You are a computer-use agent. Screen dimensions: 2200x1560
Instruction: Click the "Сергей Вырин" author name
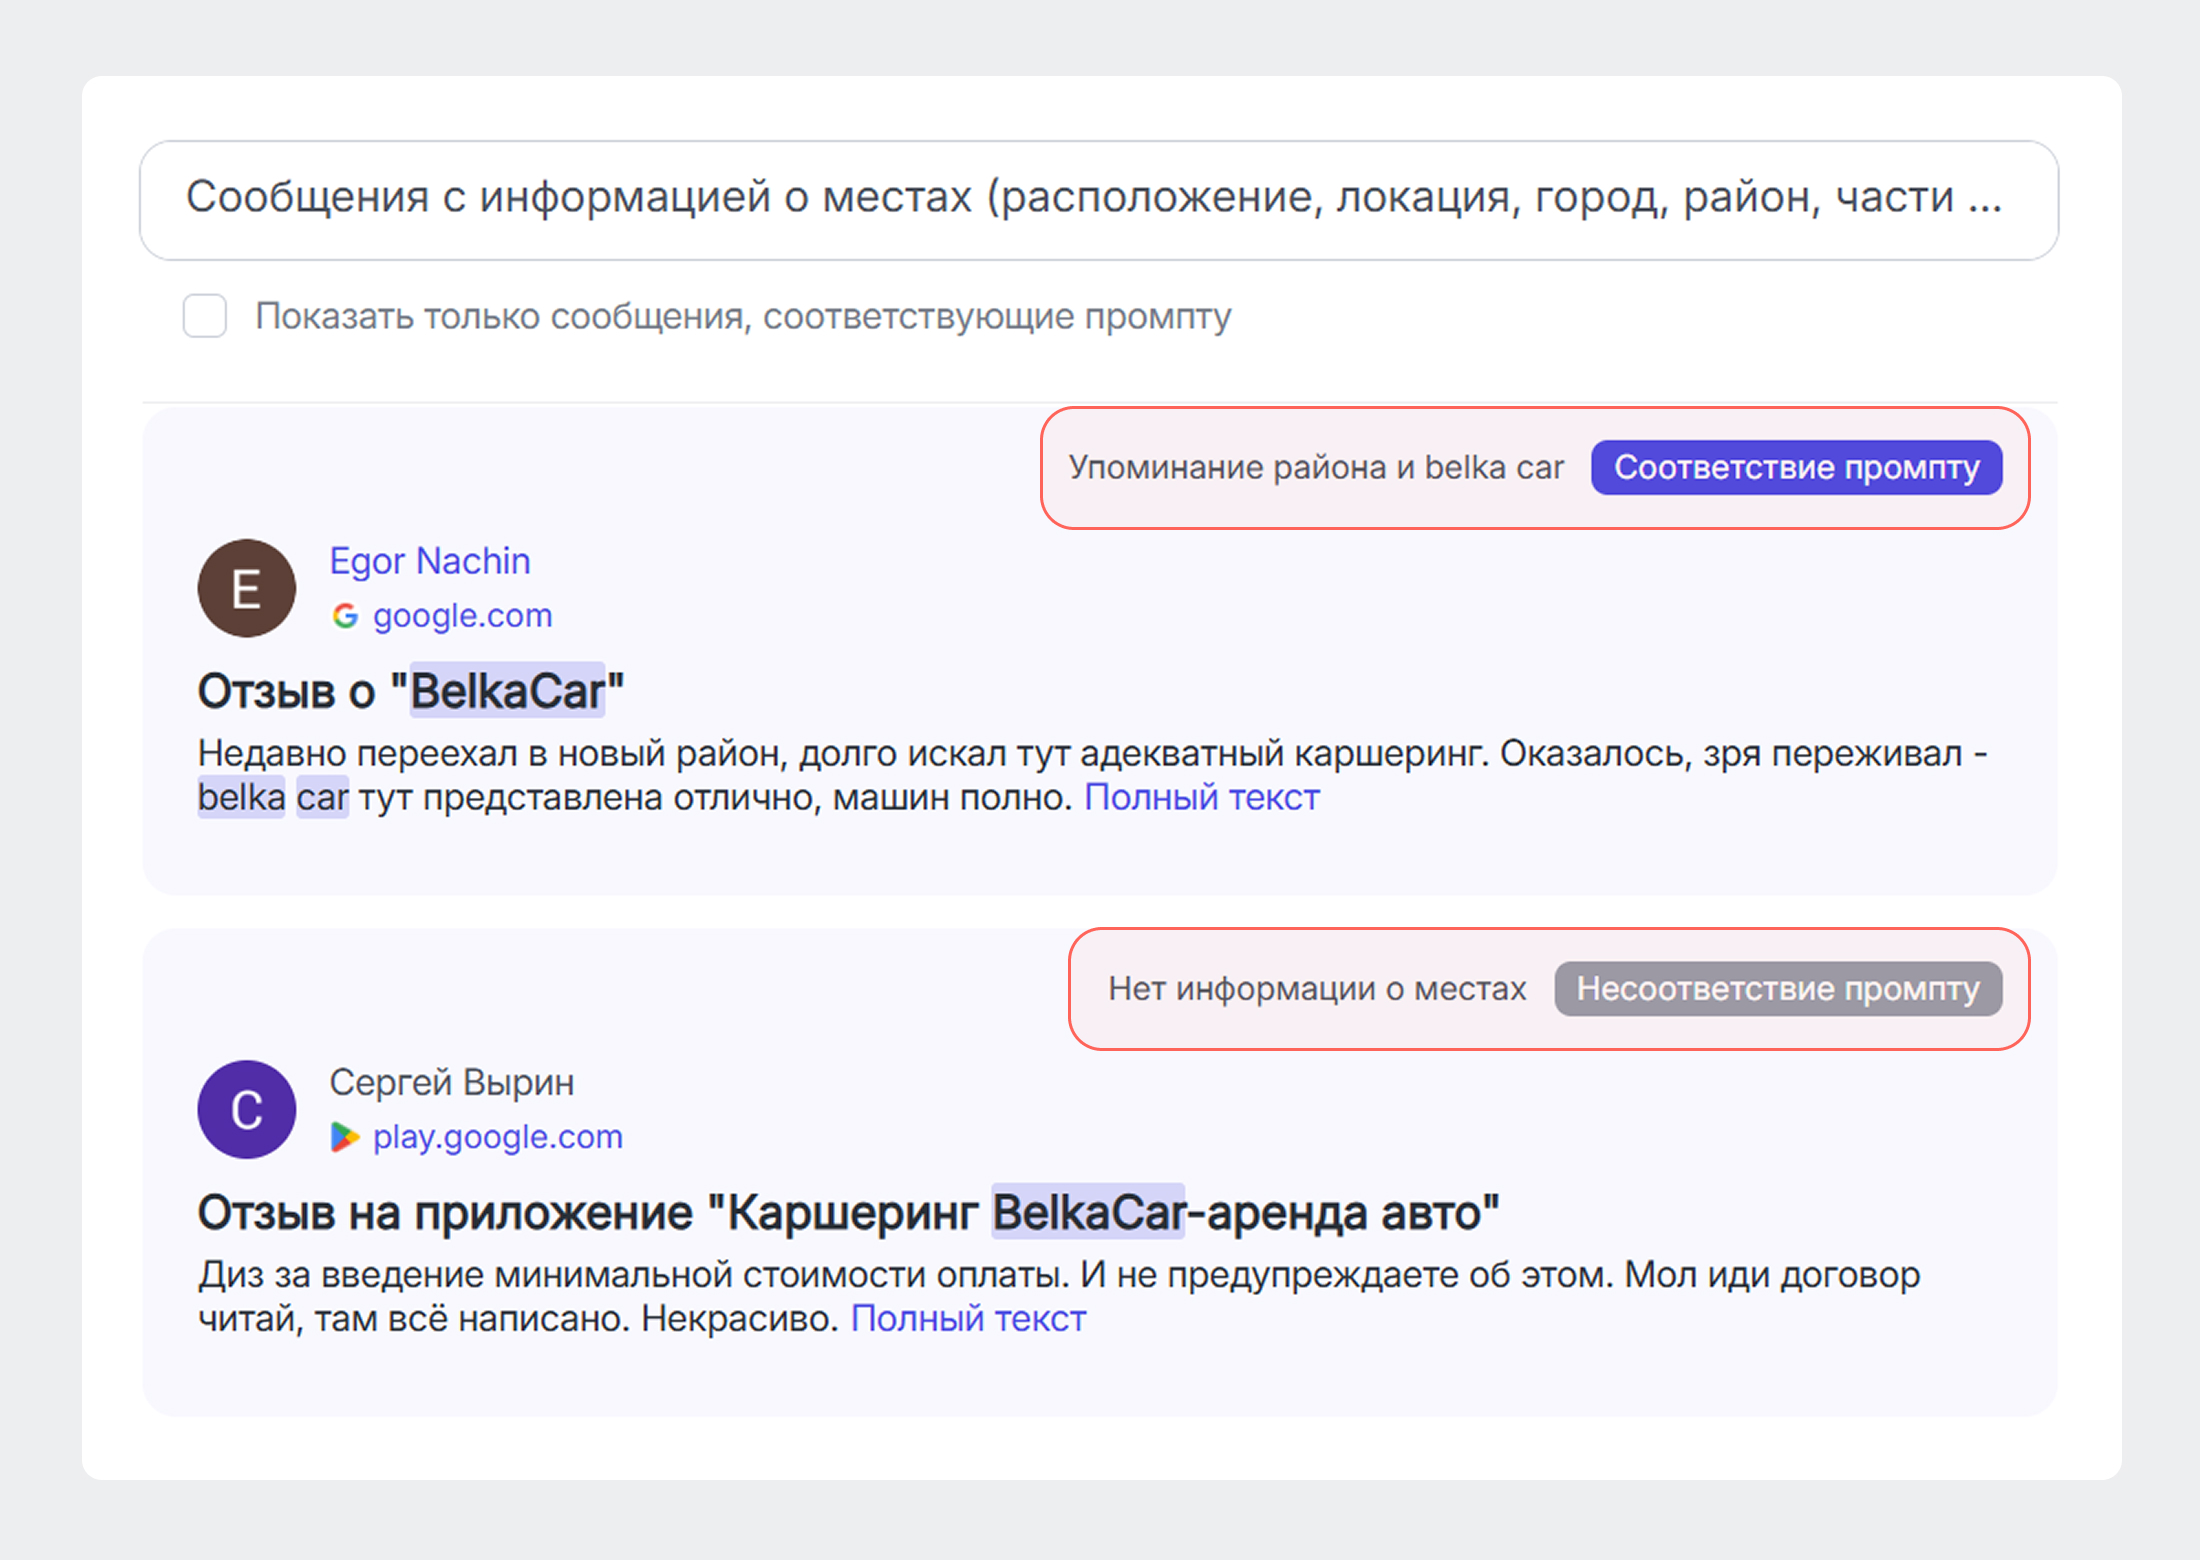click(x=452, y=1081)
